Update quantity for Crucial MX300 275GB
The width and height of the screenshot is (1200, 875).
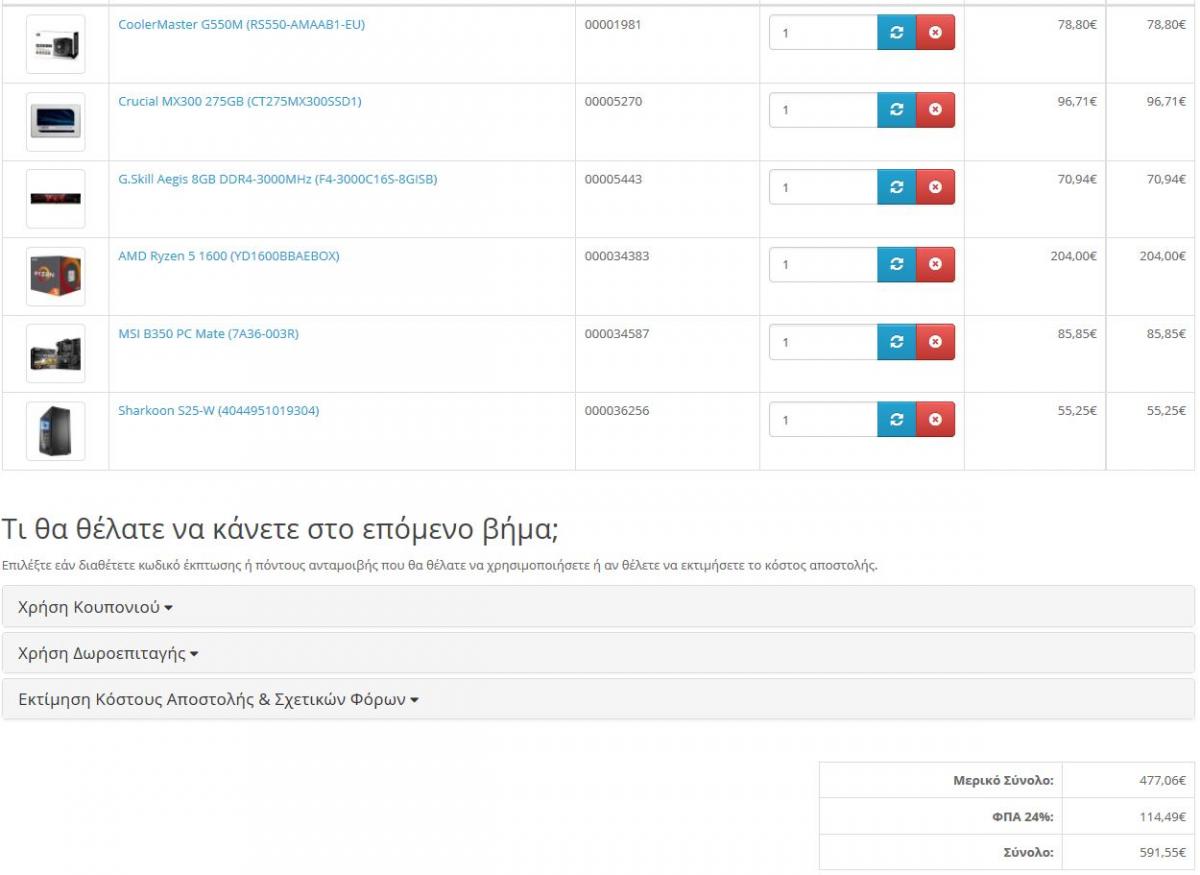pyautogui.click(x=897, y=110)
